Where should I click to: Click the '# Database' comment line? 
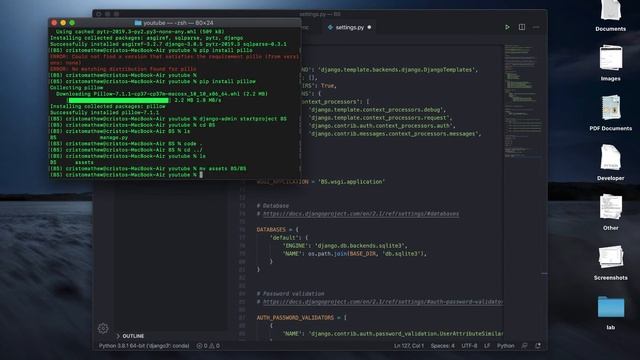(273, 206)
